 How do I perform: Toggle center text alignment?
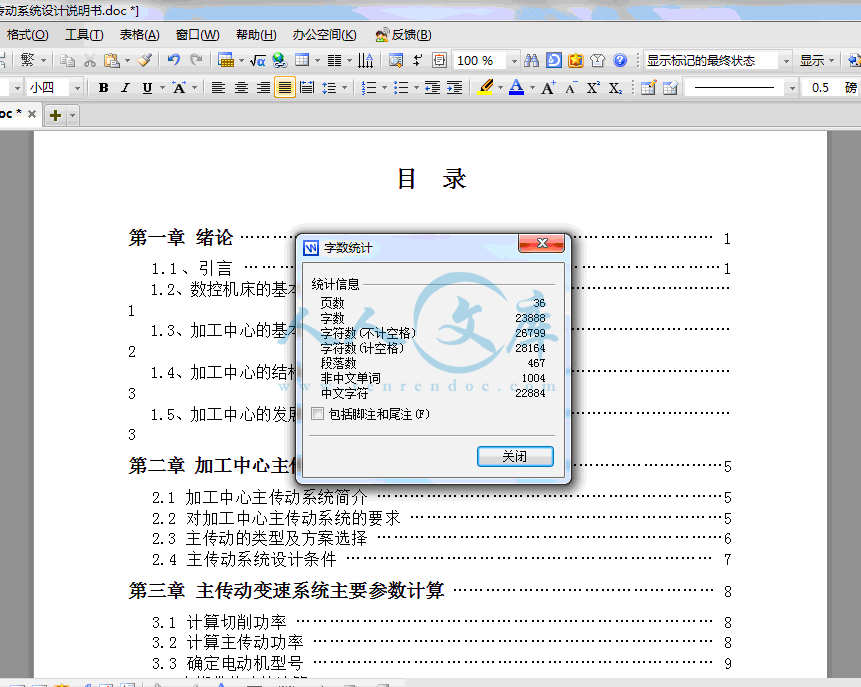tap(241, 87)
